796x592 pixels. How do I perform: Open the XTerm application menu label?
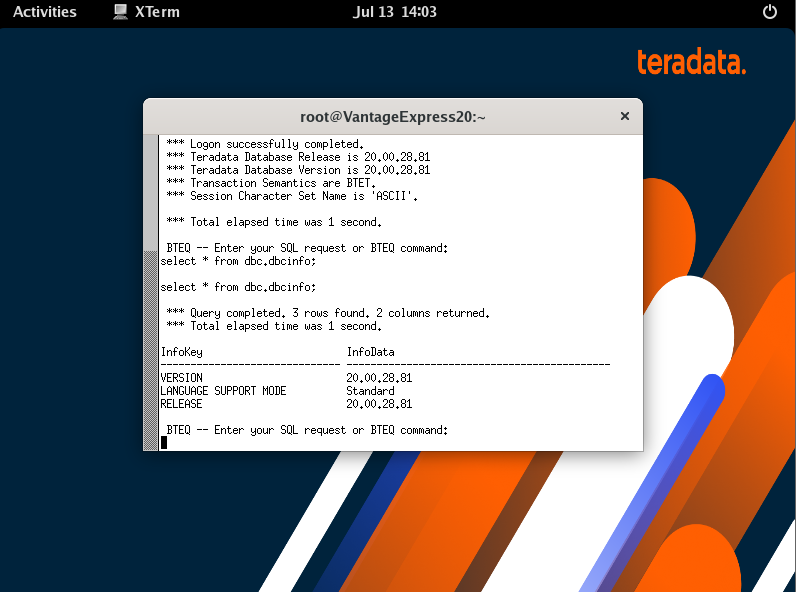point(157,12)
